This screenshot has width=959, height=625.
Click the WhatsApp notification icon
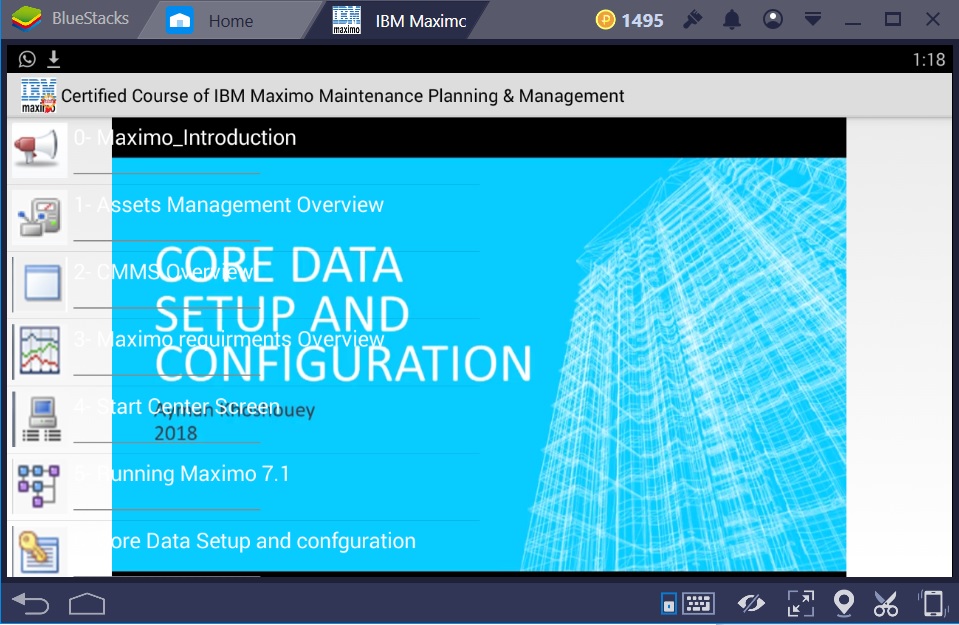(27, 59)
